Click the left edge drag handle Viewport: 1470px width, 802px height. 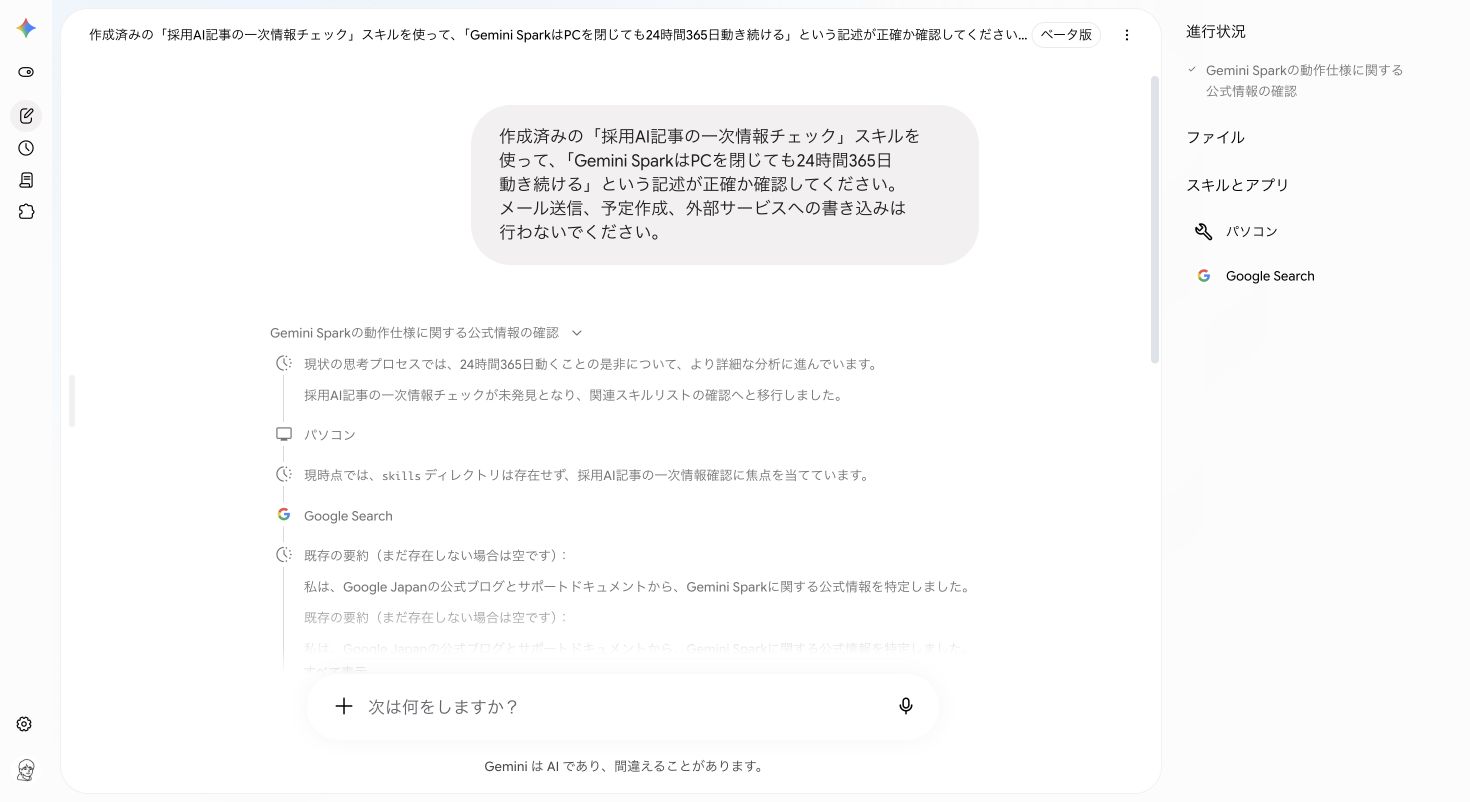coord(72,401)
